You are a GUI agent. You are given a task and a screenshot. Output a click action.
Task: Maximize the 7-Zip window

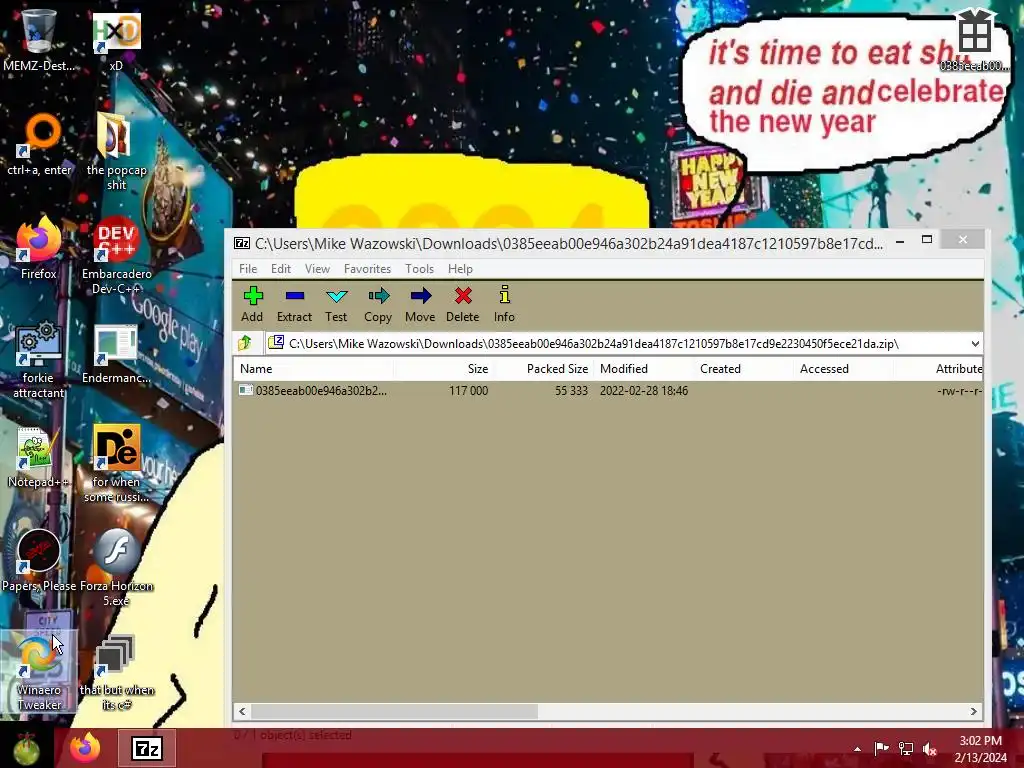[927, 240]
